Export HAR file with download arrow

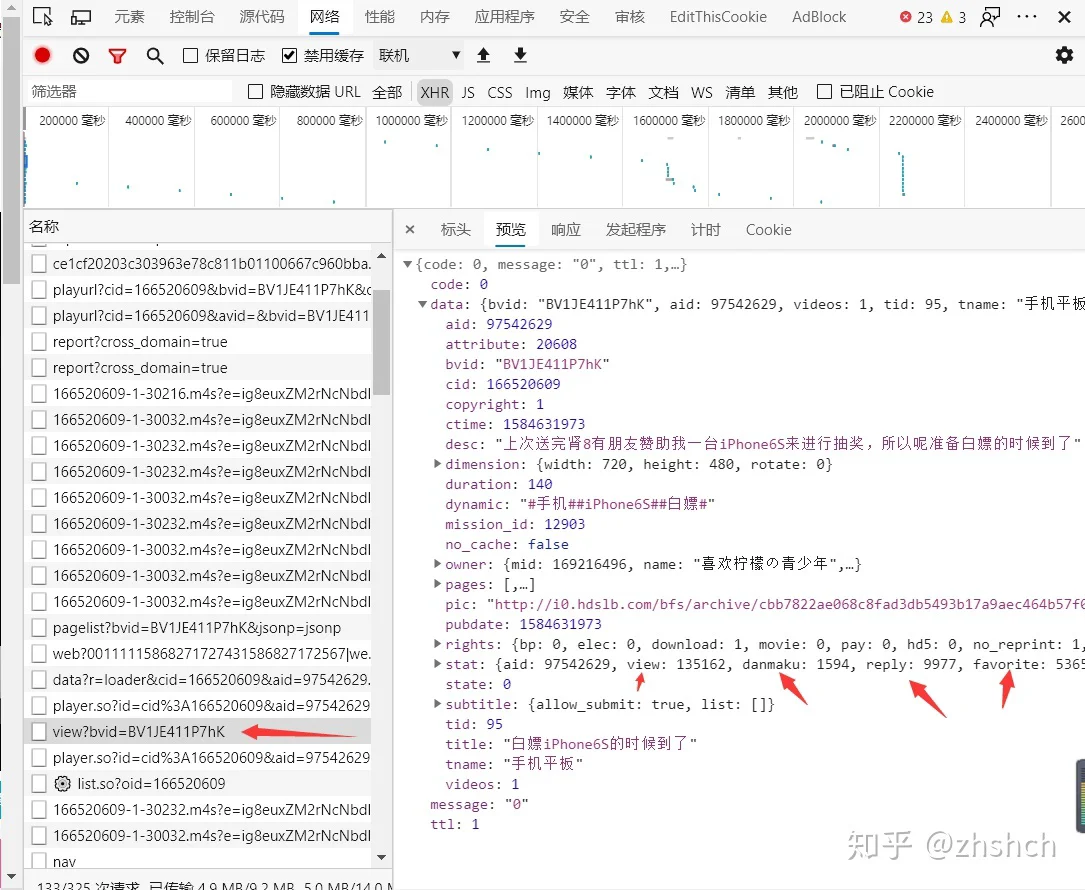coord(520,55)
